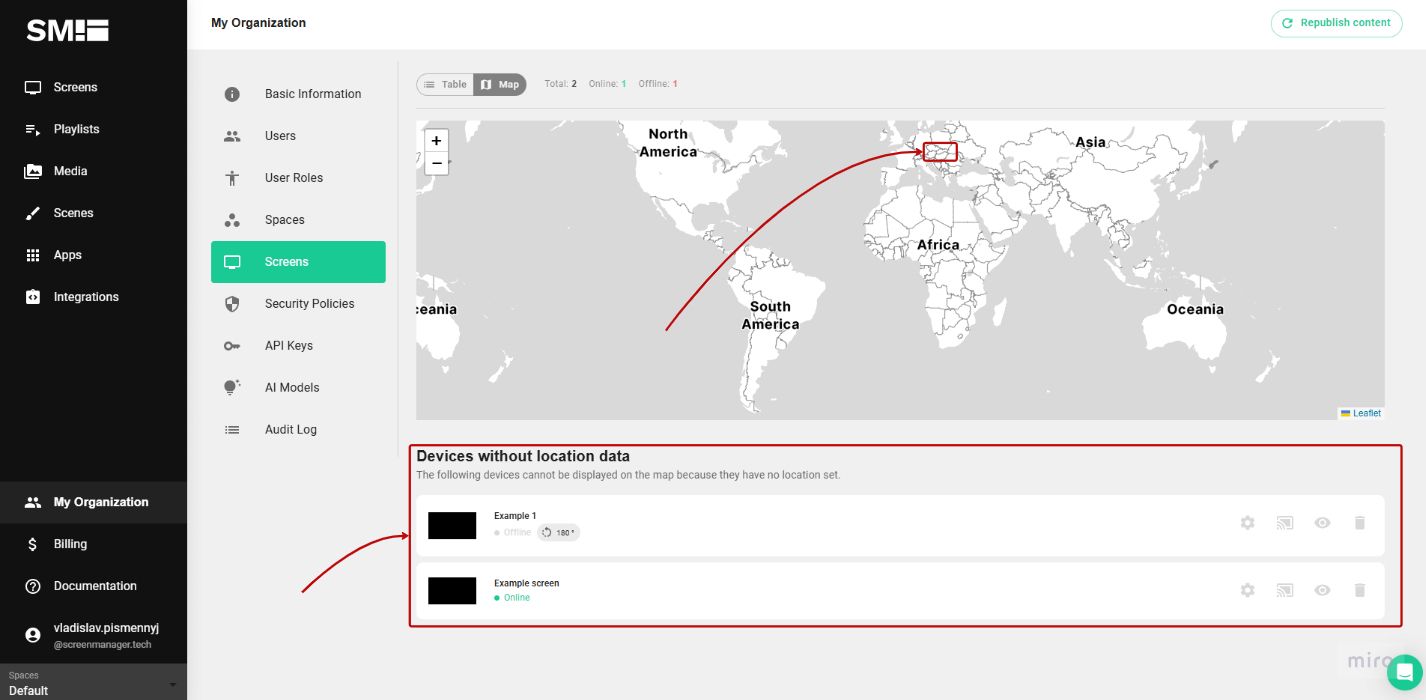Click the Example 1 black thumbnail
1426x700 pixels.
point(452,525)
